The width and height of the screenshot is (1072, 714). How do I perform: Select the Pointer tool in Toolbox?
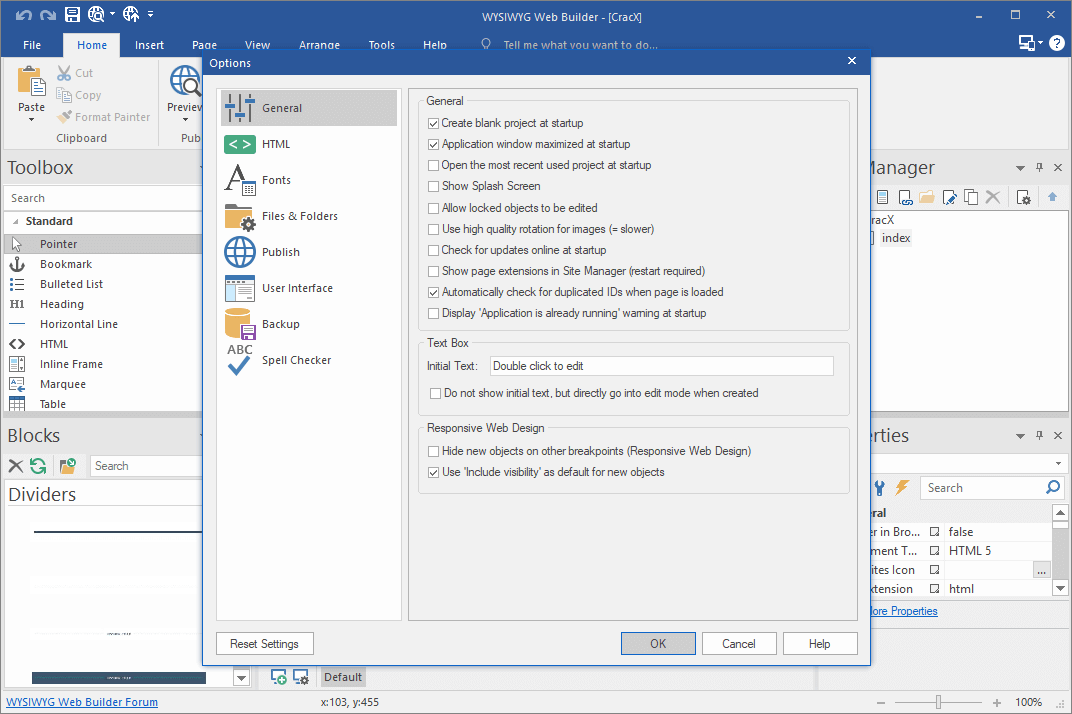coord(103,244)
